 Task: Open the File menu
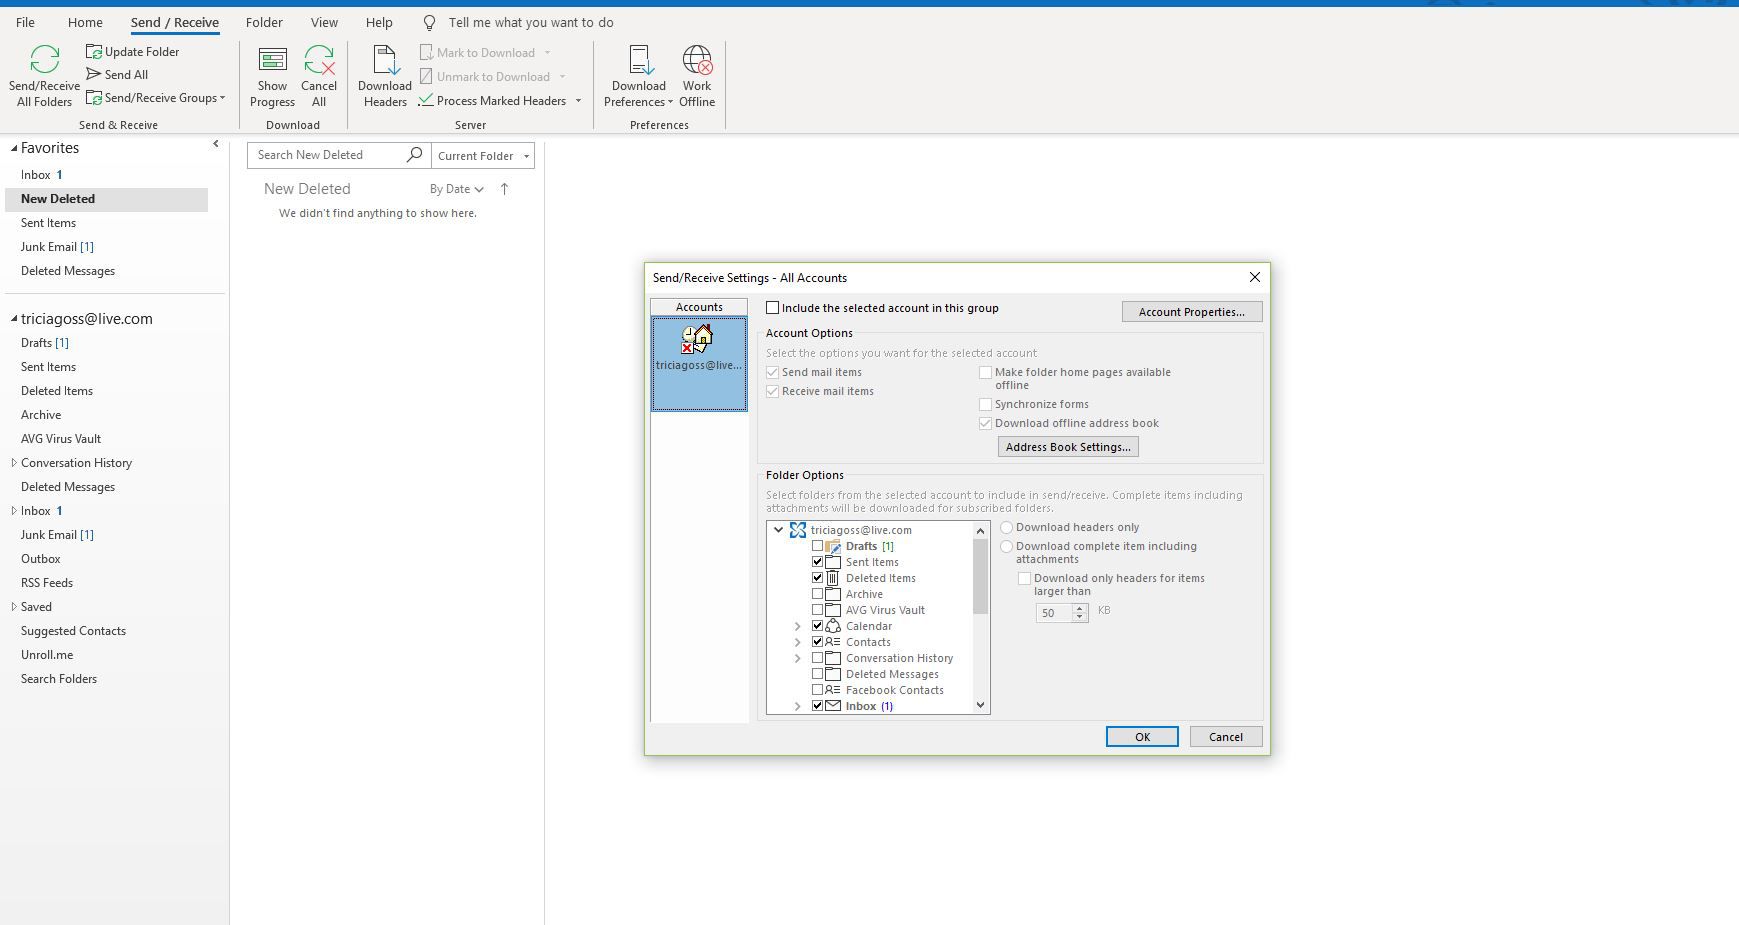pyautogui.click(x=25, y=22)
